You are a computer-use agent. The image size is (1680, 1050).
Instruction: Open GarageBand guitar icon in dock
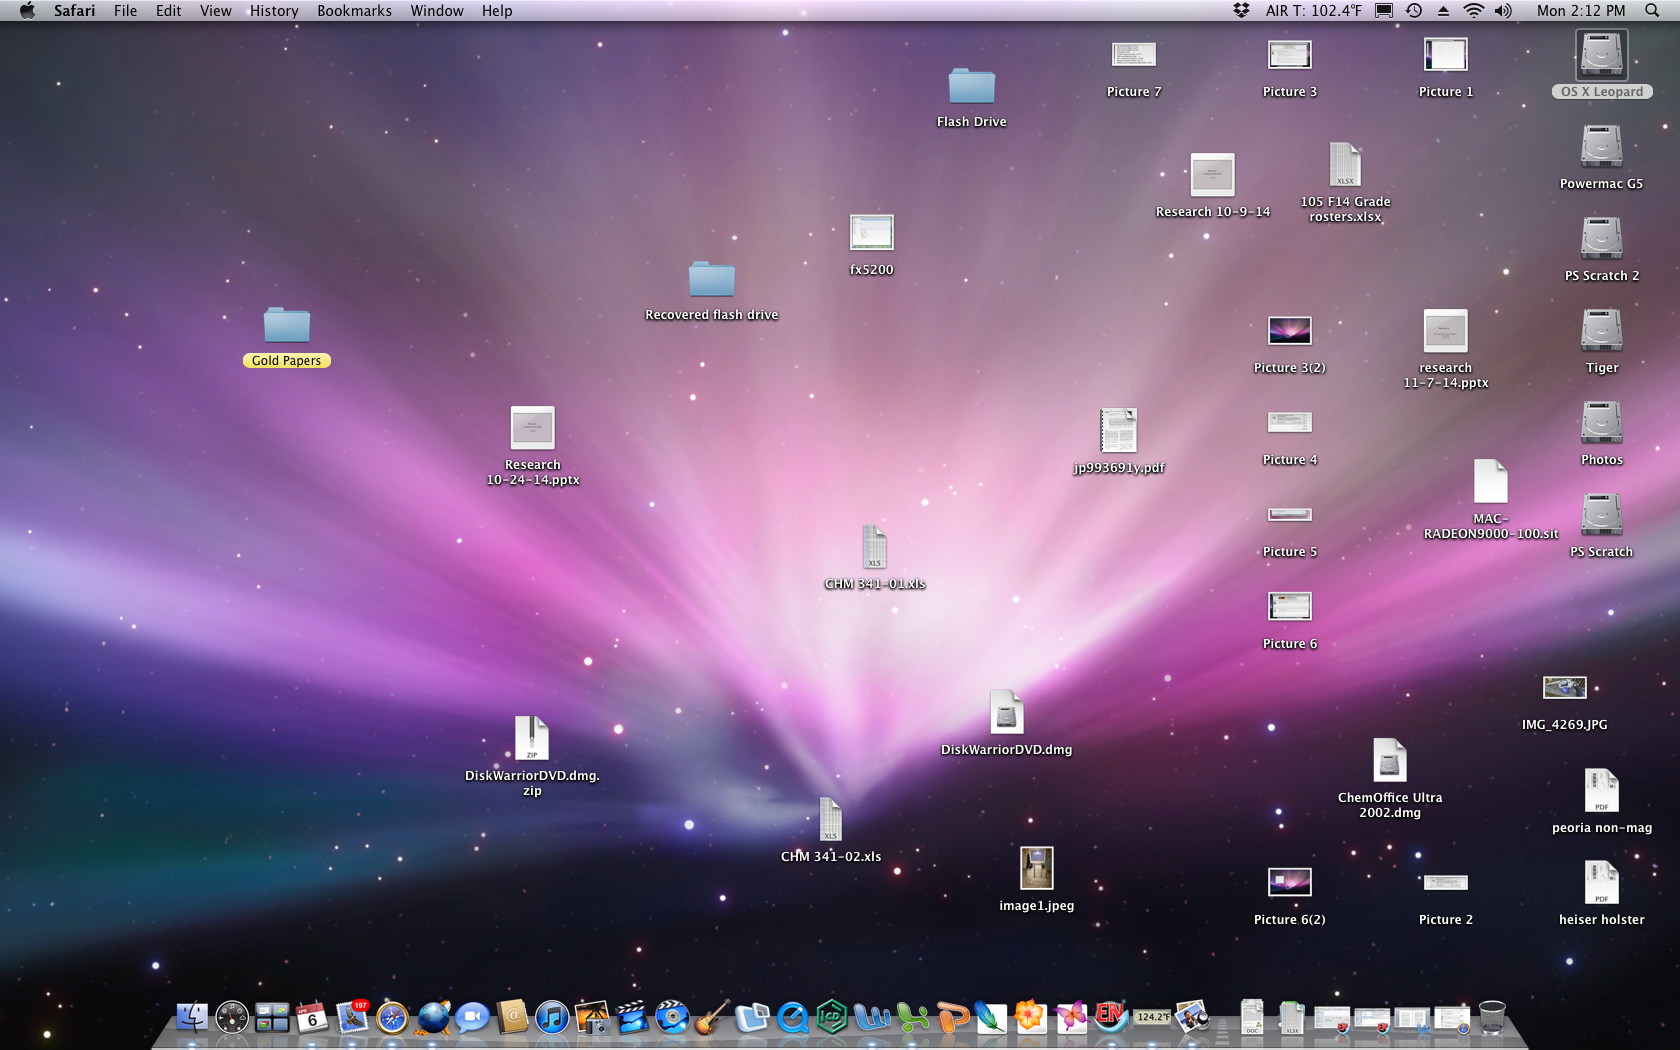click(x=711, y=1018)
